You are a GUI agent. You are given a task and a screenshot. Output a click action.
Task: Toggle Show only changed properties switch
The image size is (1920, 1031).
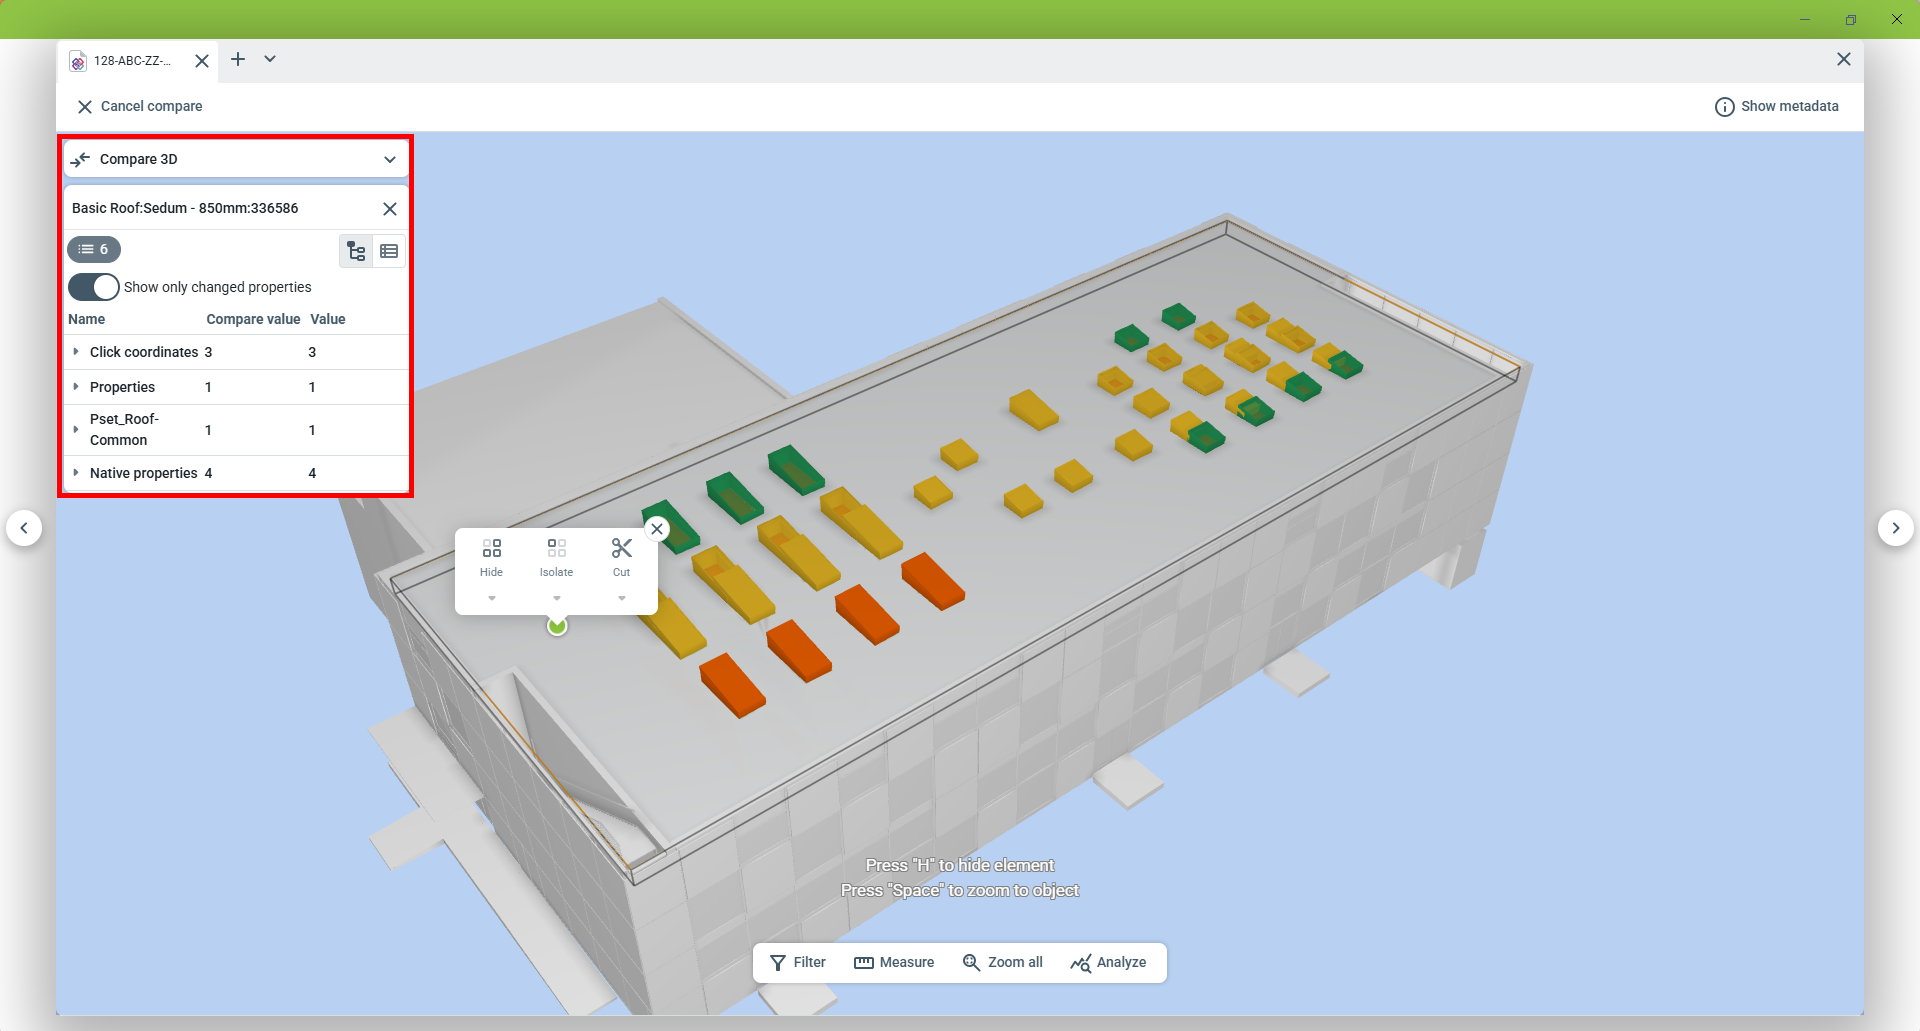coord(94,287)
